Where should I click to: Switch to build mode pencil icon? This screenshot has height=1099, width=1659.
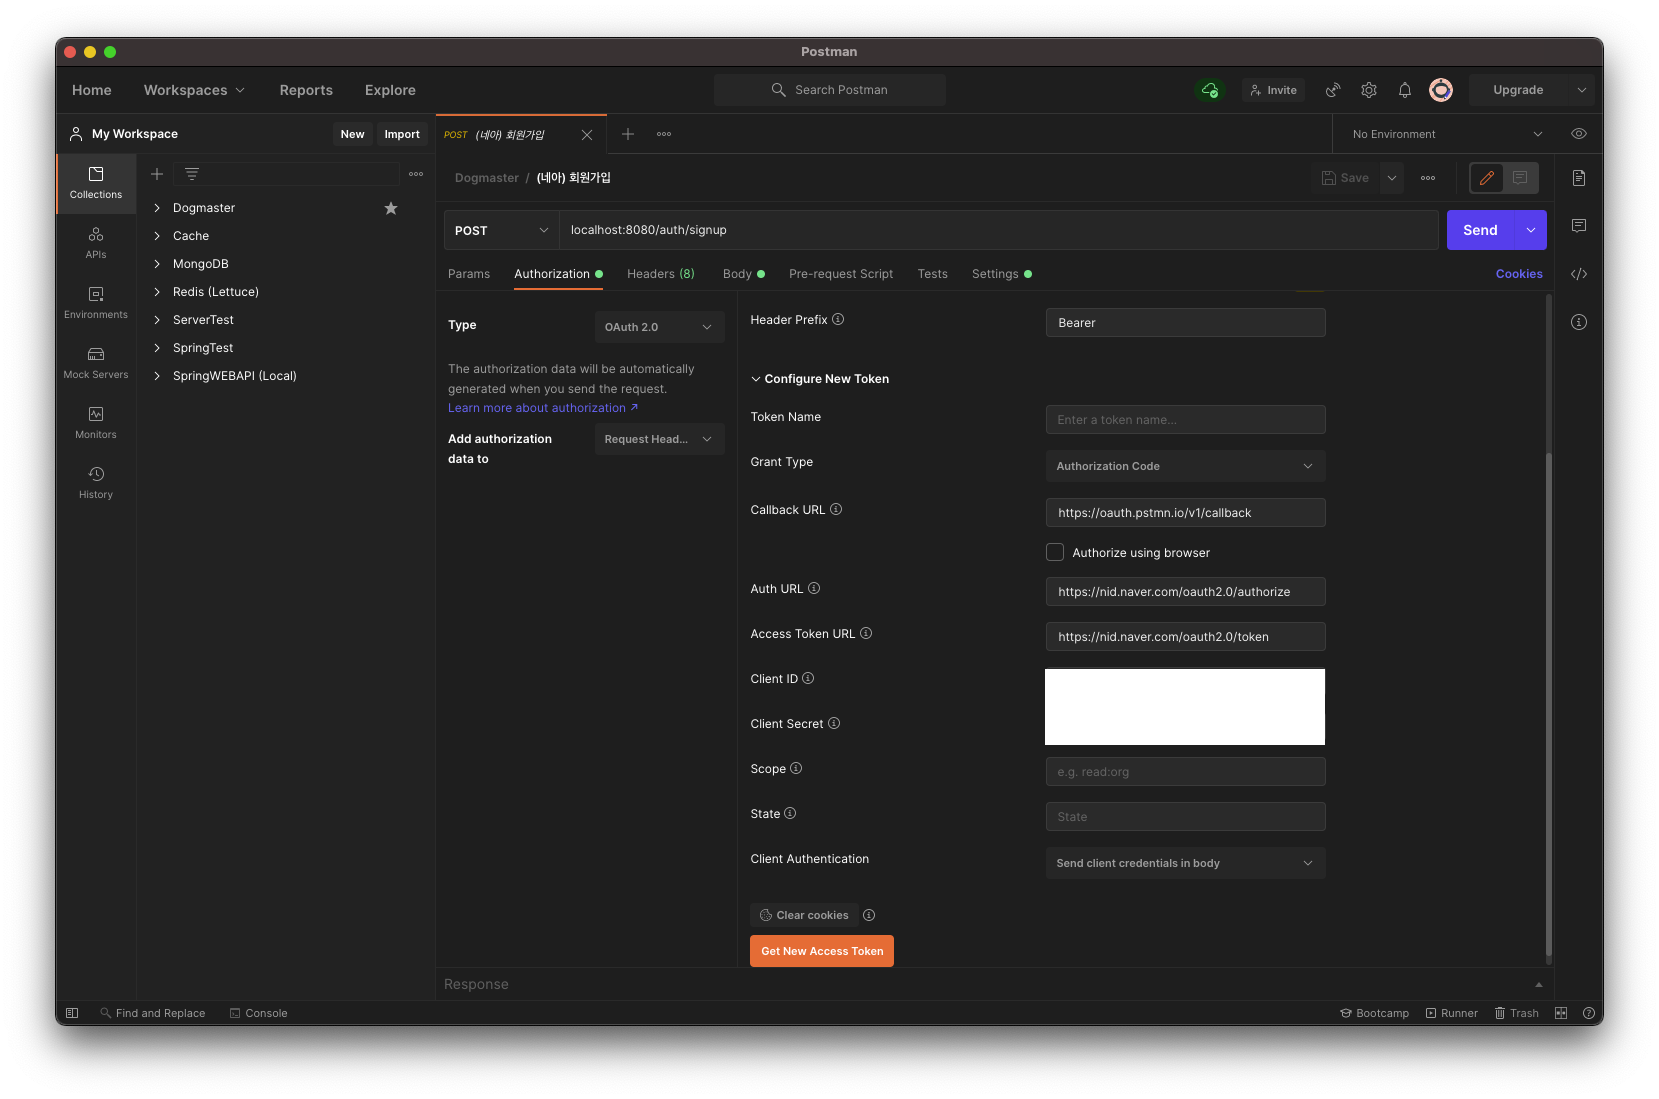click(x=1487, y=178)
